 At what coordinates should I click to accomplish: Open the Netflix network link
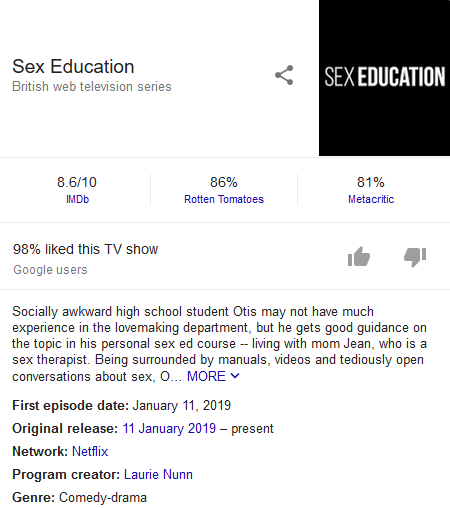[x=90, y=451]
